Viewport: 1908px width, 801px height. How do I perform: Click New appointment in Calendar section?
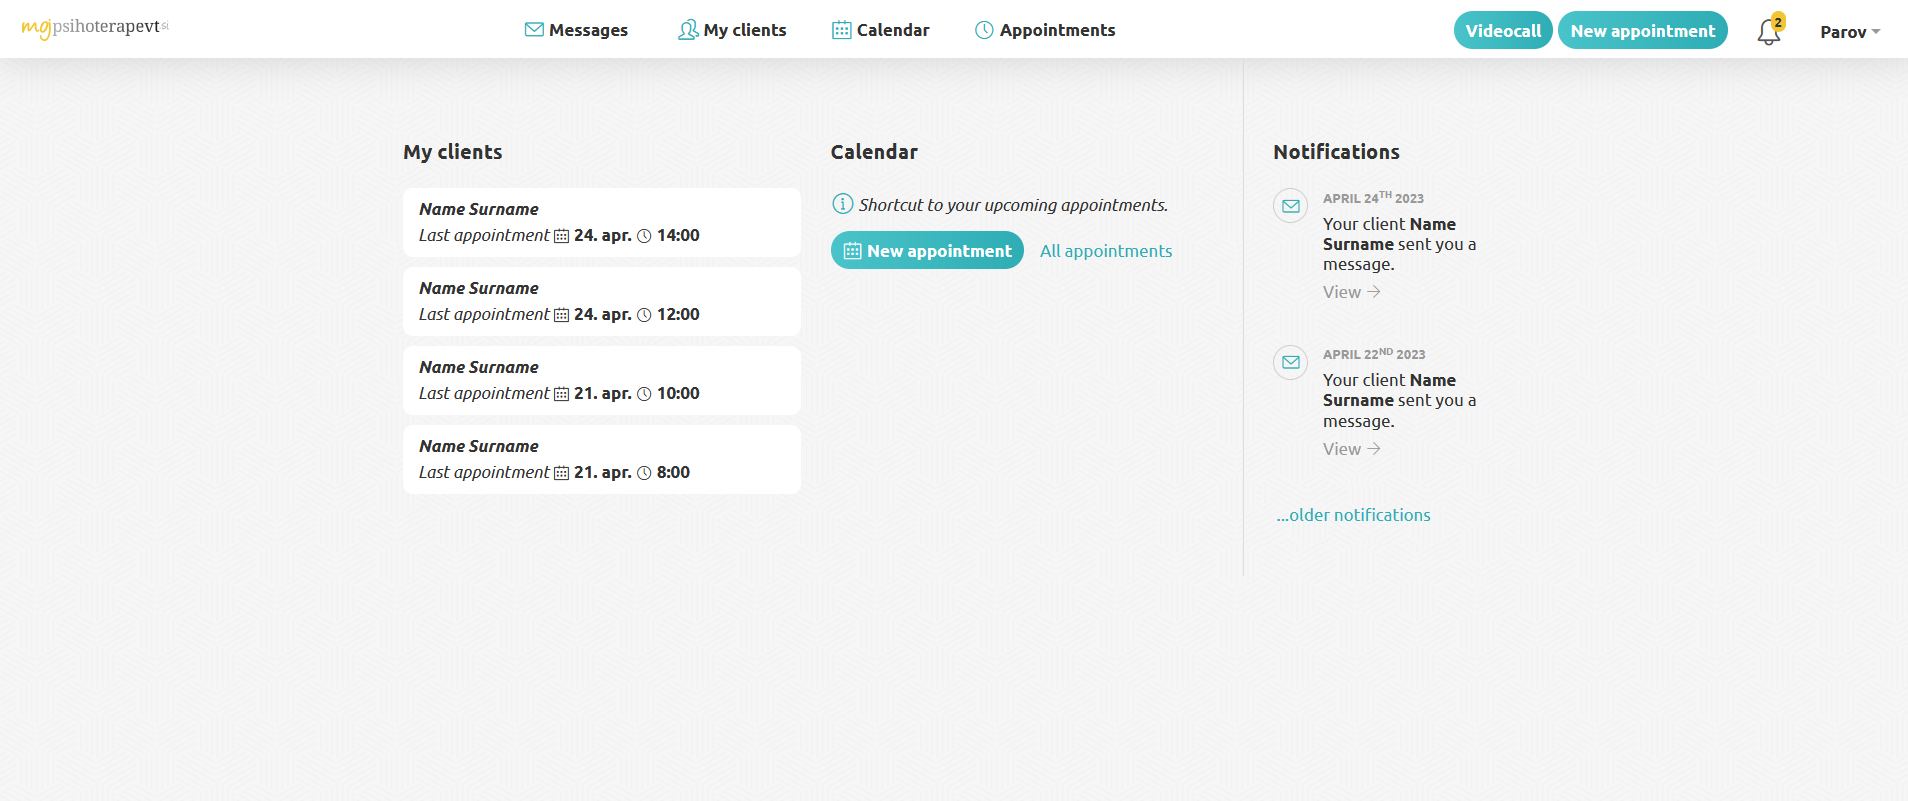(927, 251)
